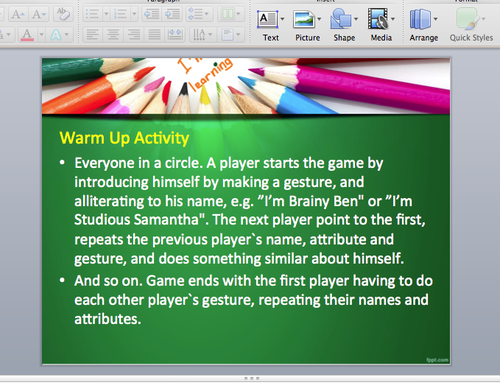Viewport: 500px width, 388px height.
Task: Expand the font color dropdown arrow
Action: [41, 34]
